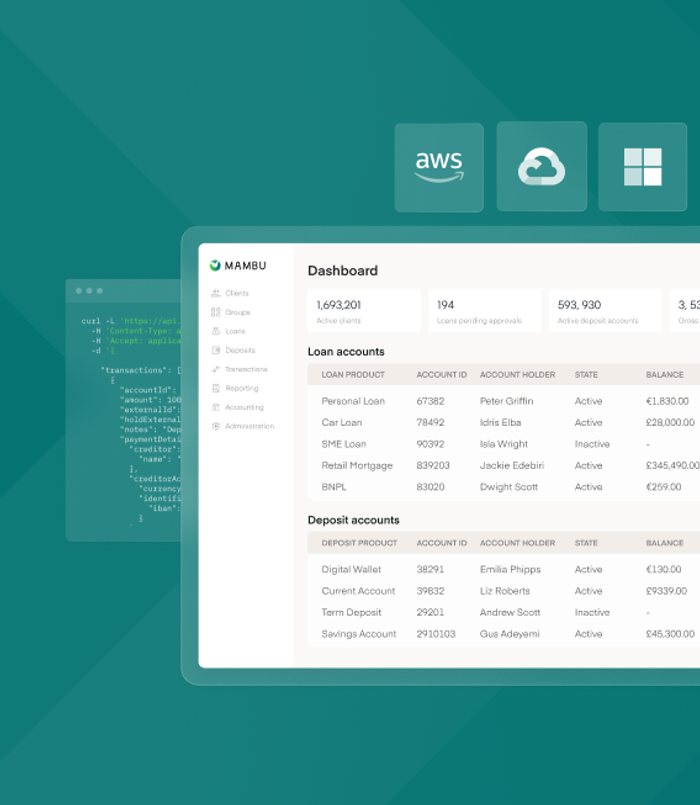Open Administration settings in sidebar

[243, 426]
